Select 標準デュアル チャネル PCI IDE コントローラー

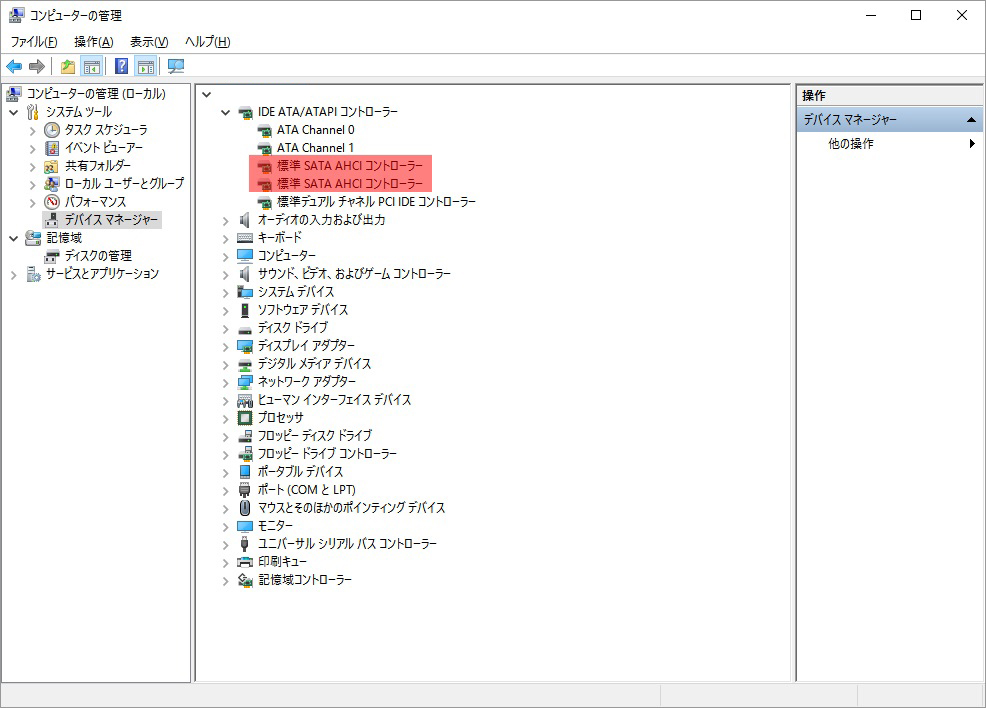coord(376,202)
